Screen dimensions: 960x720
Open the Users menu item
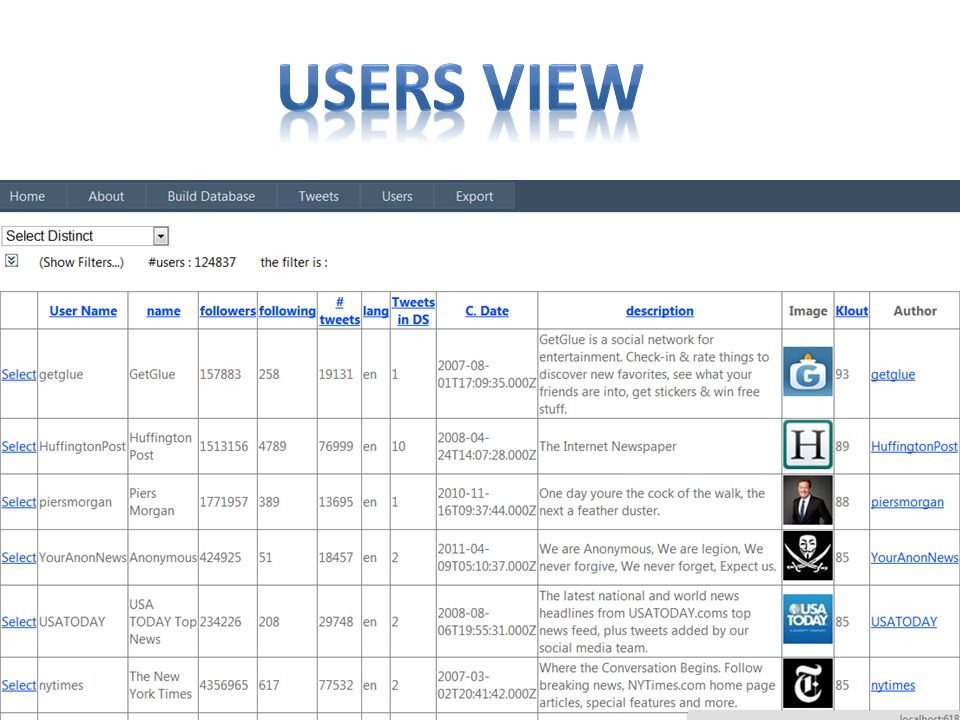point(397,196)
